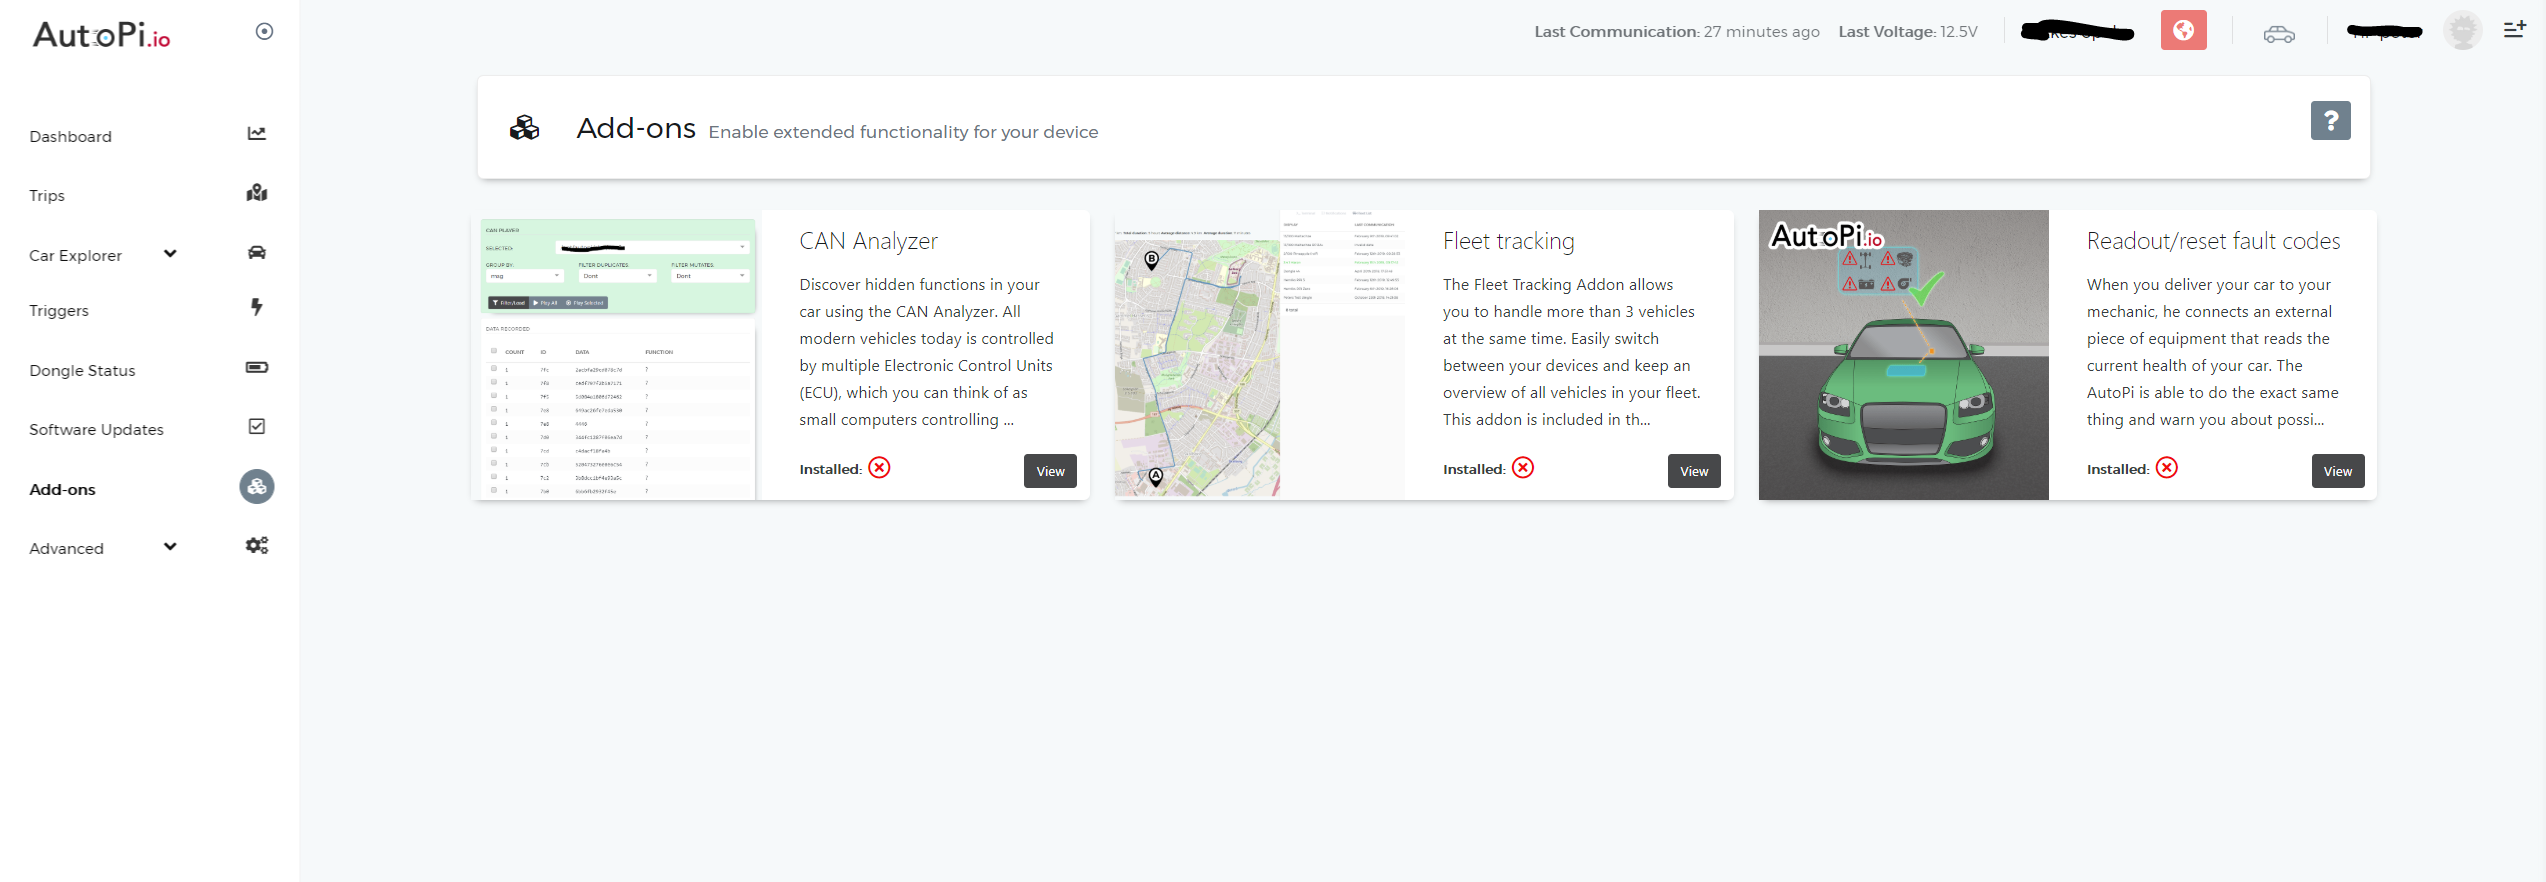
Task: Click the Last Communication status text
Action: pos(1677,32)
